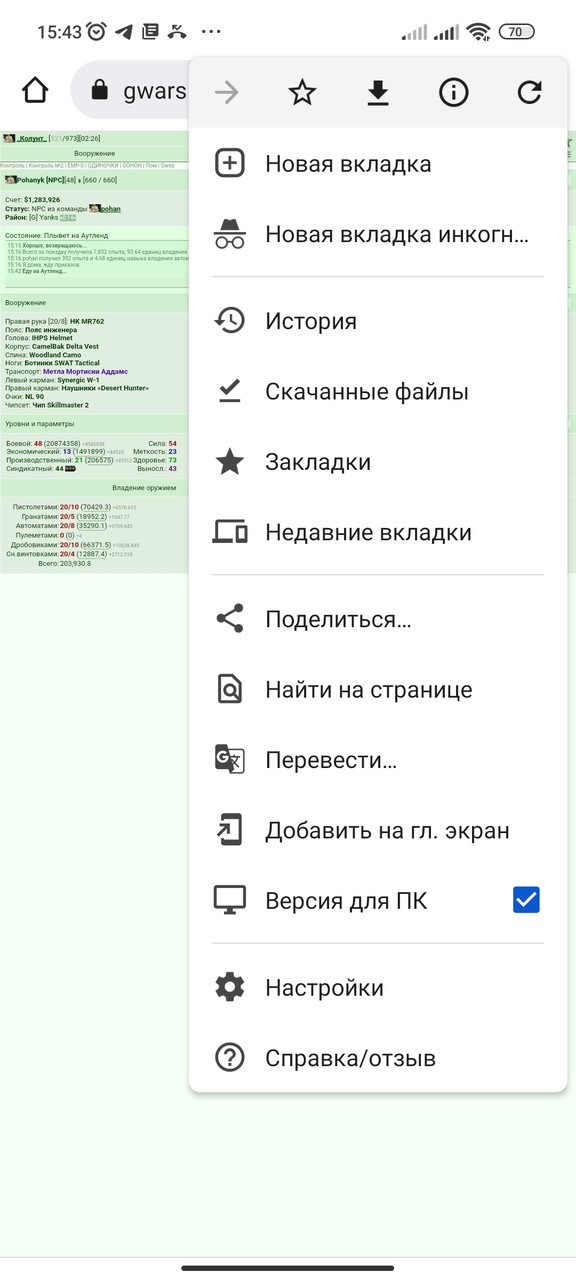Image resolution: width=576 pixels, height=1280 pixels.
Task: Open Закладки list
Action: [378, 462]
